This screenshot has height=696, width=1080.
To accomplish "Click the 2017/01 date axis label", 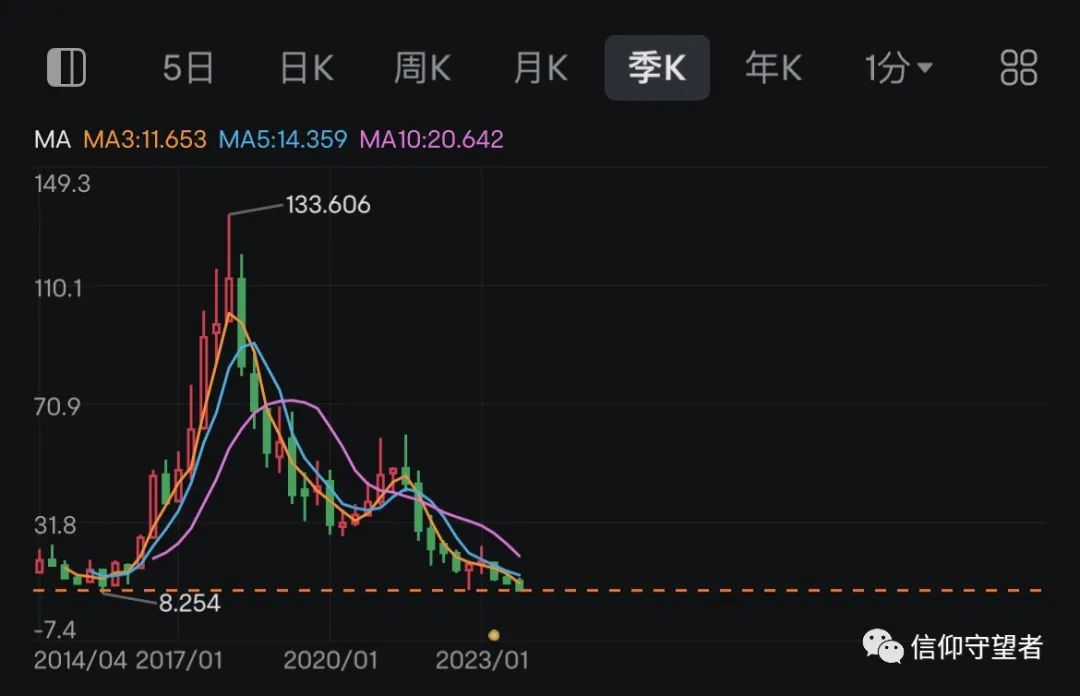I will (179, 660).
